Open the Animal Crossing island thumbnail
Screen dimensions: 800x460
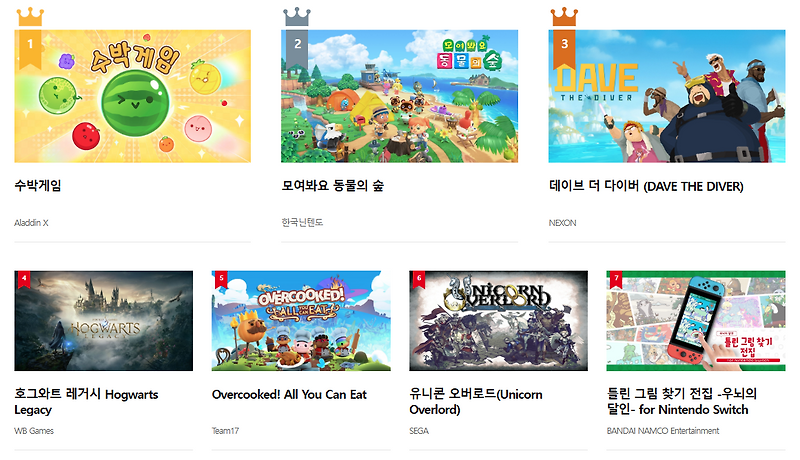[399, 96]
